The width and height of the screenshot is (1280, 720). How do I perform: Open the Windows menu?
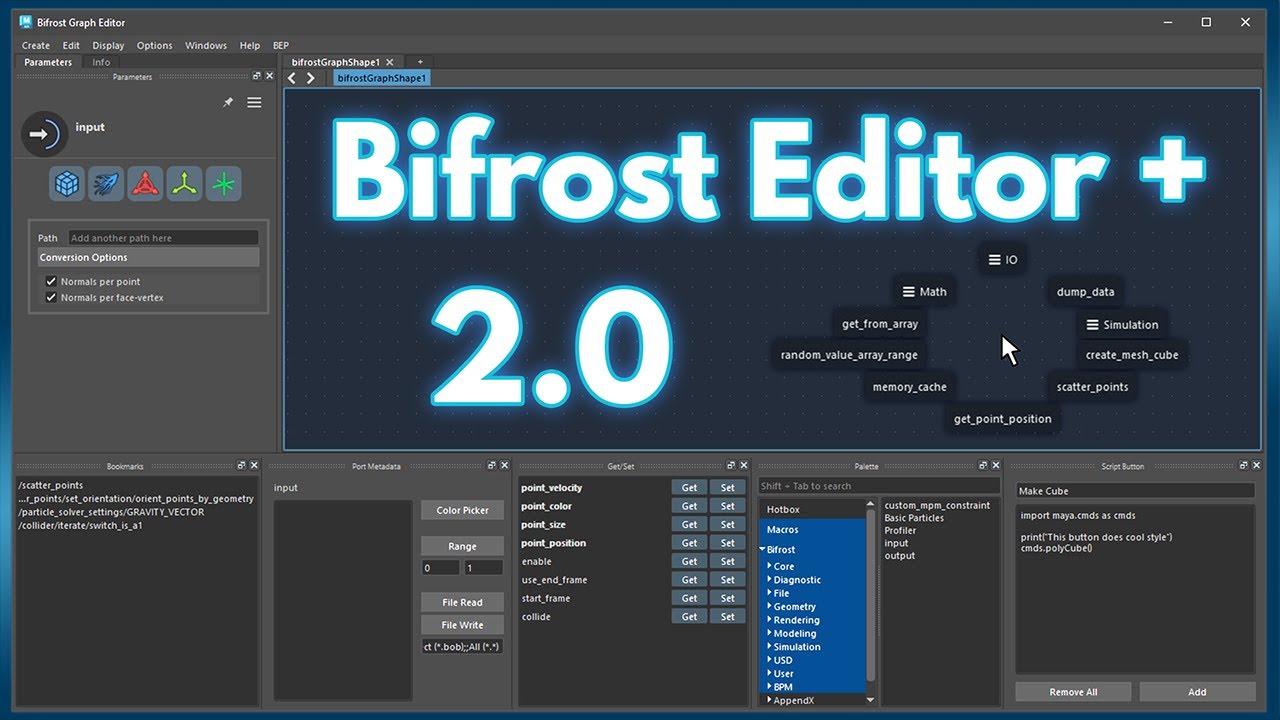tap(206, 45)
